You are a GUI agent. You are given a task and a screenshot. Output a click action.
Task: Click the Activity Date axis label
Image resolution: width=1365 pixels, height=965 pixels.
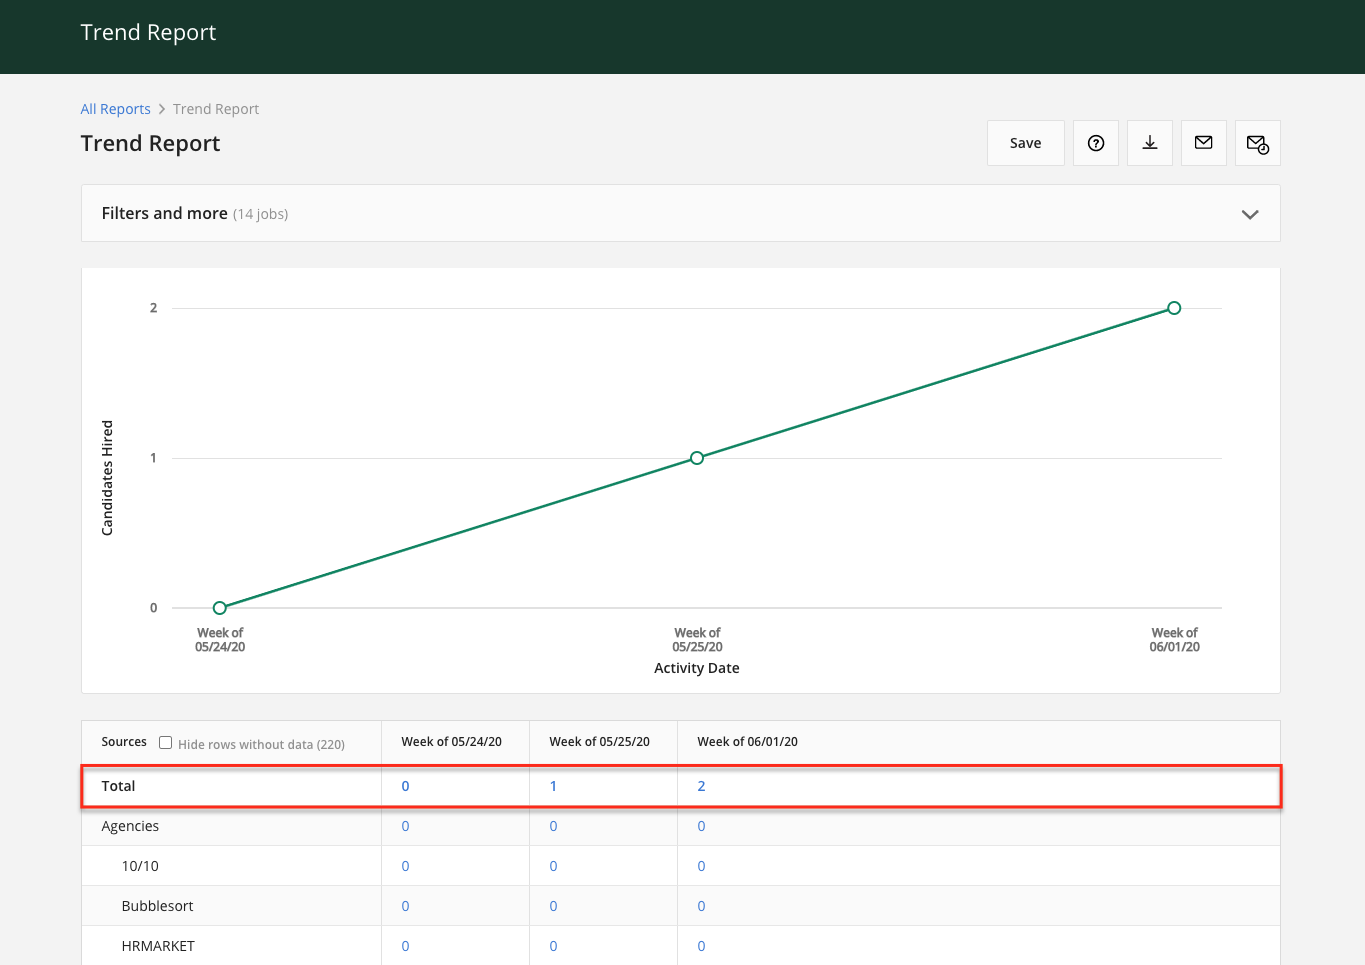point(697,668)
